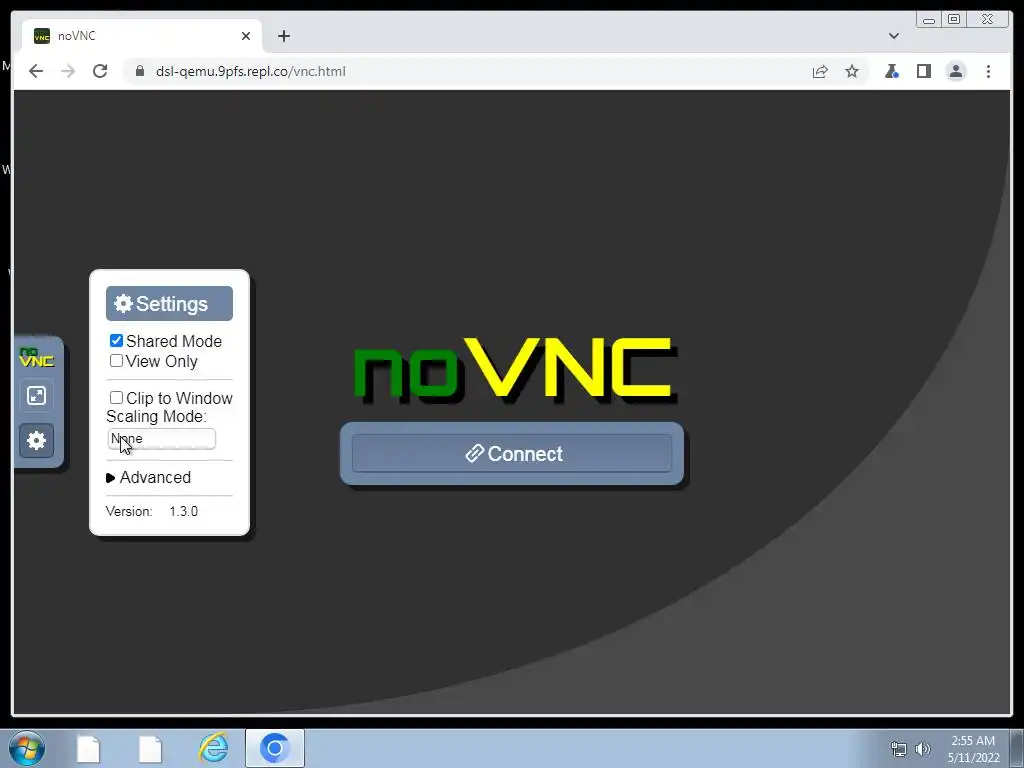Close settings via gear icon in control bar
Screen dimensions: 1024x768
coord(37,440)
